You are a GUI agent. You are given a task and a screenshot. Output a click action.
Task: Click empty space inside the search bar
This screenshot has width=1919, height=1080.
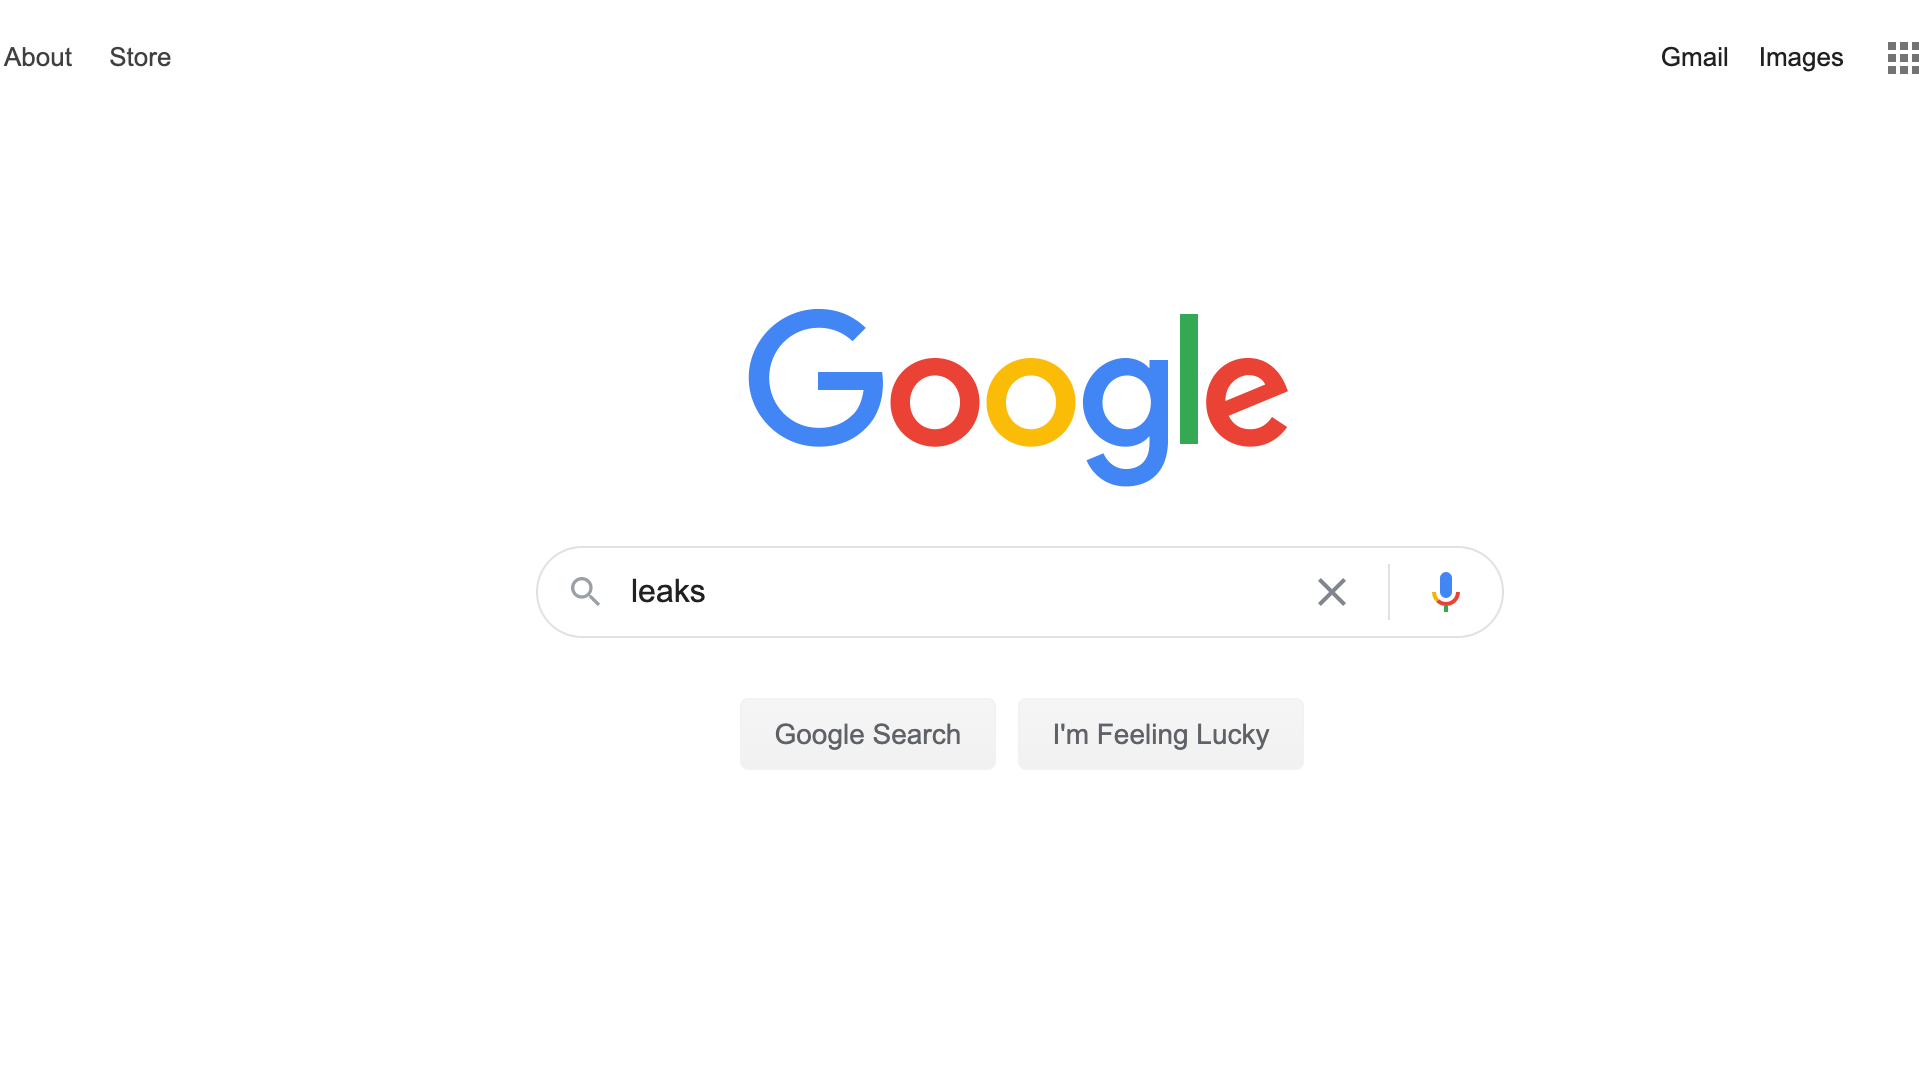tap(1000, 592)
